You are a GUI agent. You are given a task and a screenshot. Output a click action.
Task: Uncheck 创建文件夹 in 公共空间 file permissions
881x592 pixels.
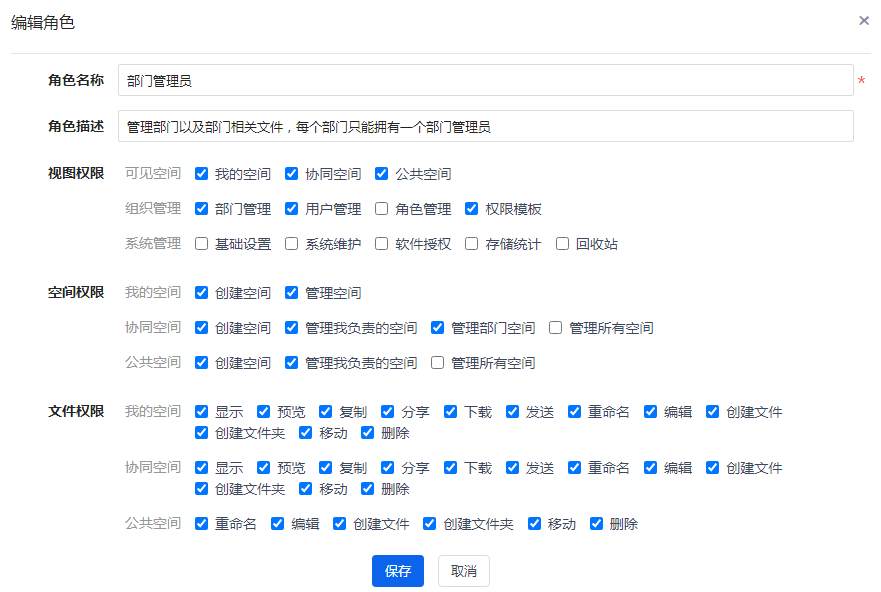click(x=429, y=523)
